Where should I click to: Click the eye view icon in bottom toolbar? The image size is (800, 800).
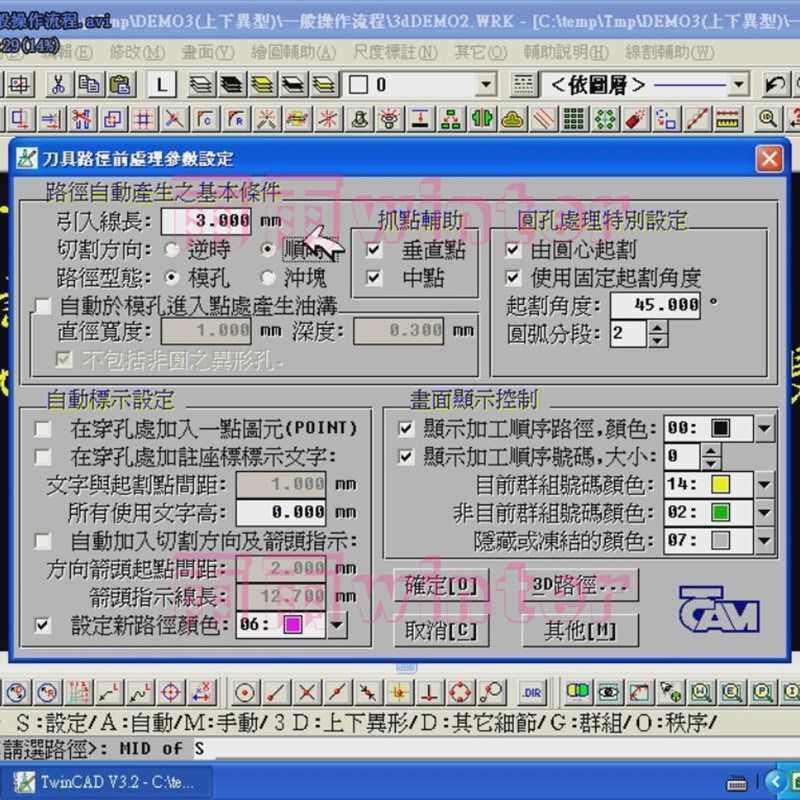608,693
